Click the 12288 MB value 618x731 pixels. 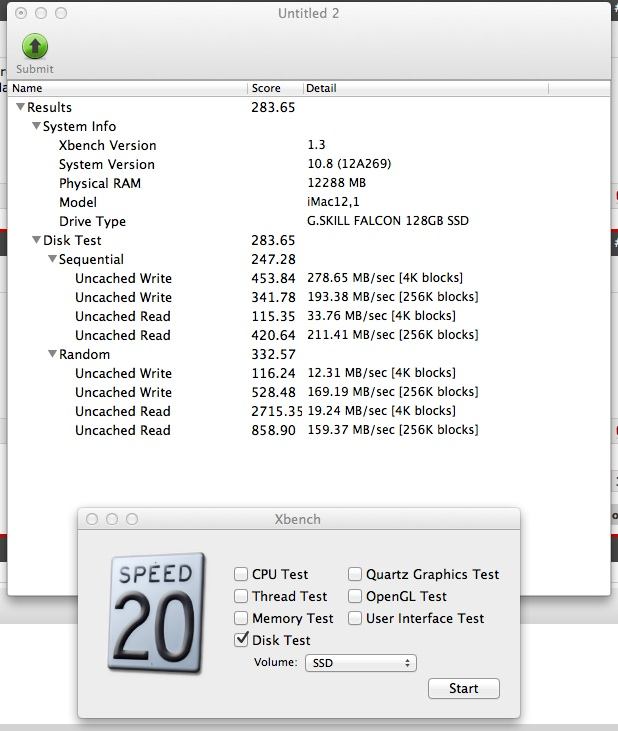coord(336,183)
